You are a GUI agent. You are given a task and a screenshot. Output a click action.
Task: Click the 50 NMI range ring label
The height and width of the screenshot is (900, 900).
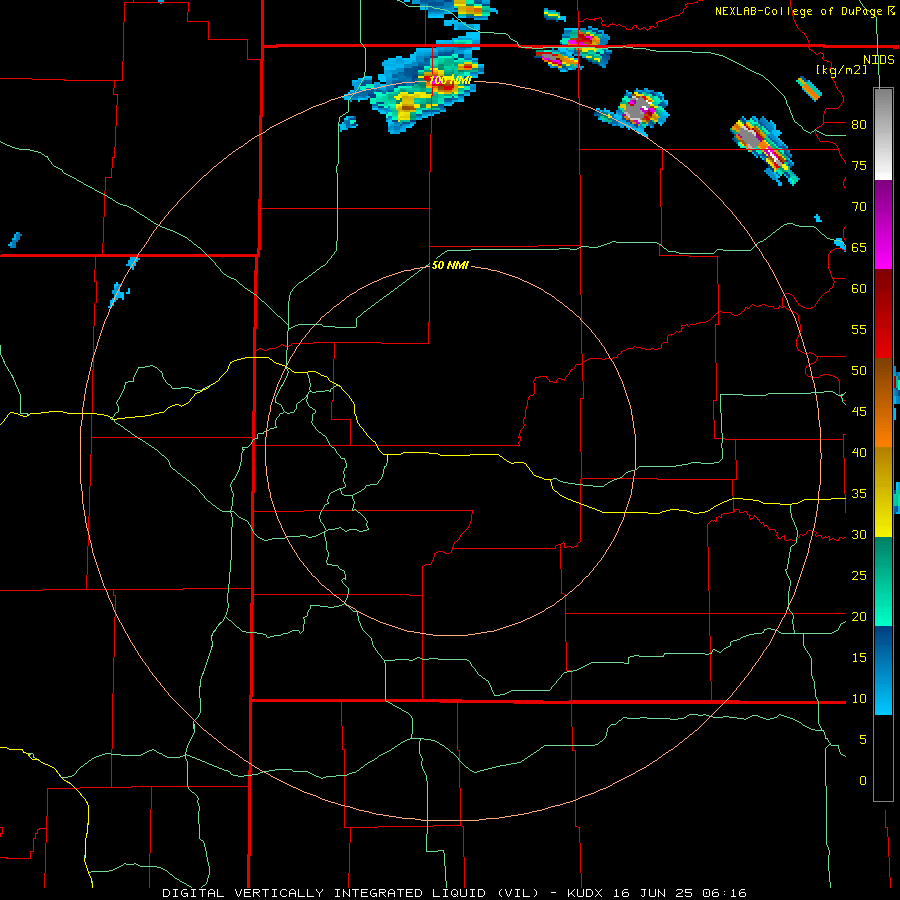tap(450, 265)
